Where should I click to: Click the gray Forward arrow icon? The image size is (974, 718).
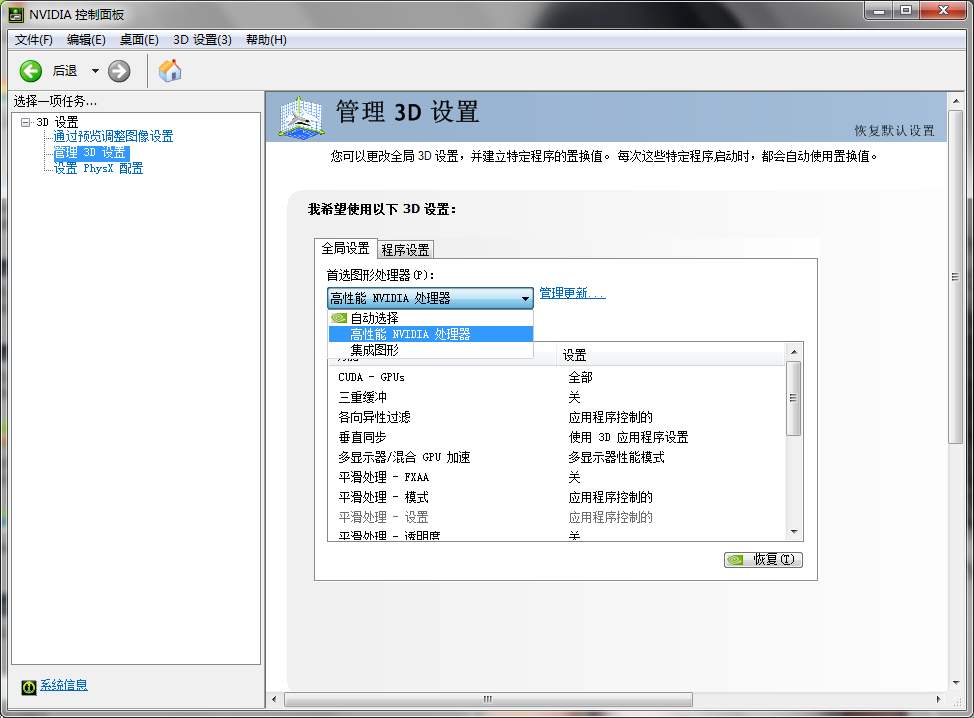point(119,71)
